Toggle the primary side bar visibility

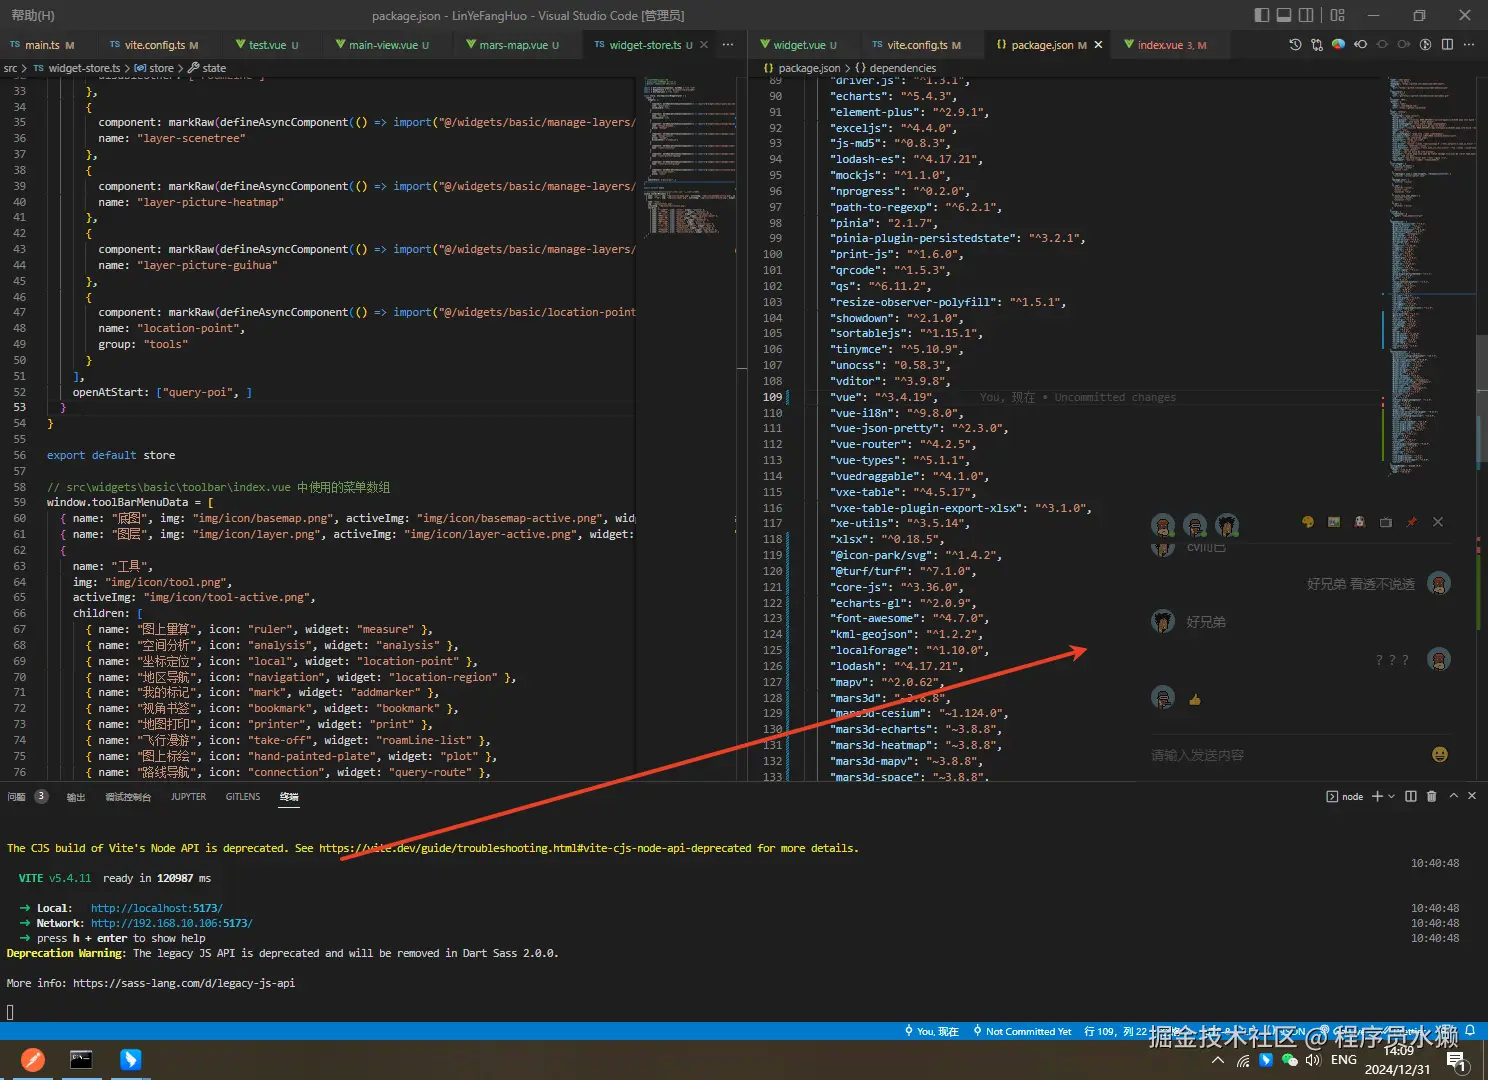(1262, 15)
